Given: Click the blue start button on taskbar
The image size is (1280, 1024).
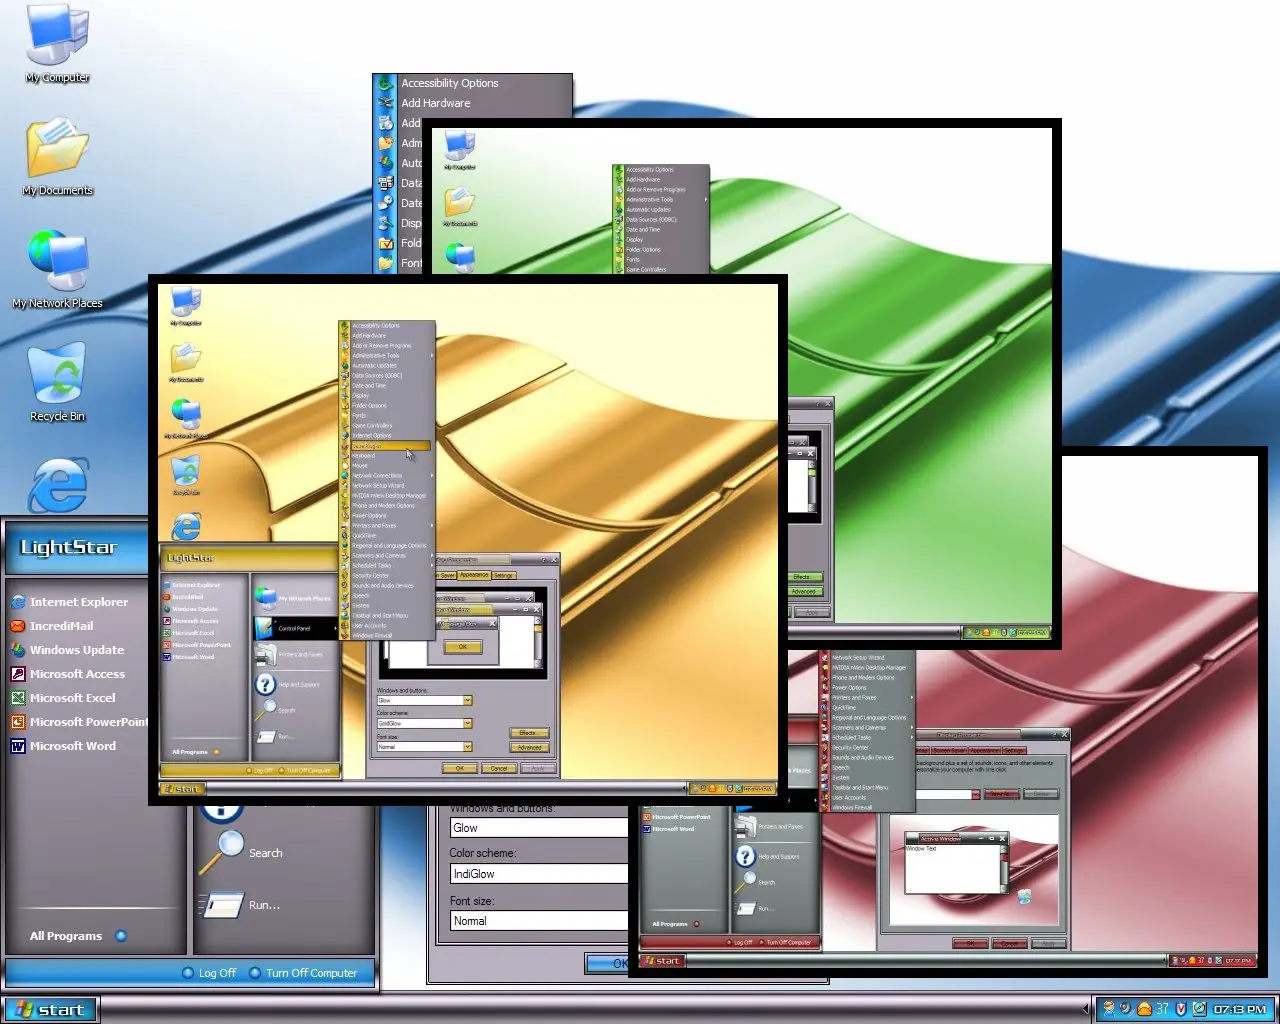Looking at the screenshot, I should pos(51,1010).
